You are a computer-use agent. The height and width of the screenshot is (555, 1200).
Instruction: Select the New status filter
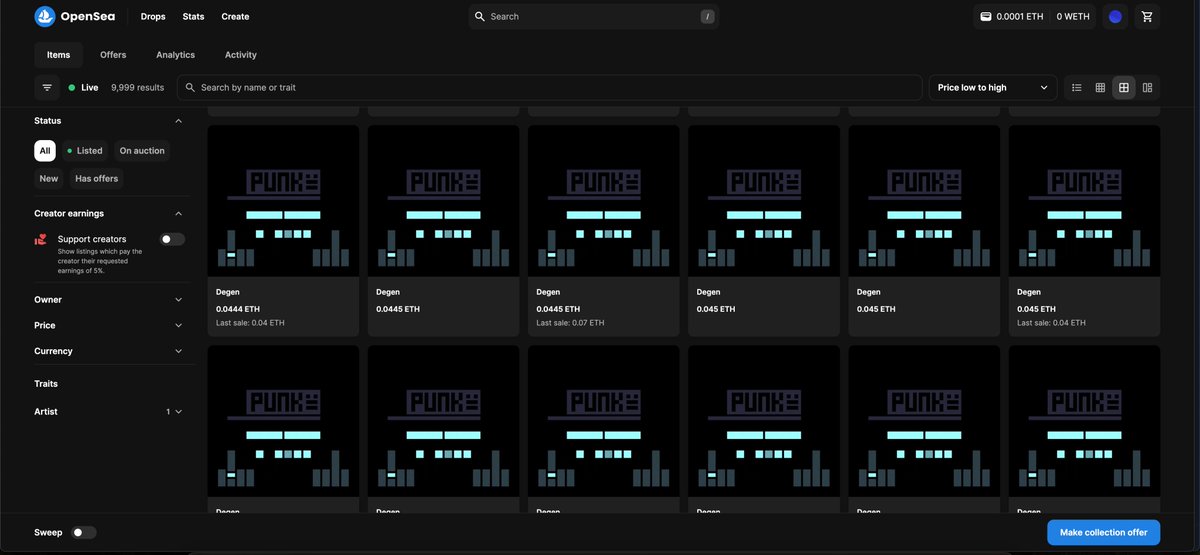click(49, 179)
